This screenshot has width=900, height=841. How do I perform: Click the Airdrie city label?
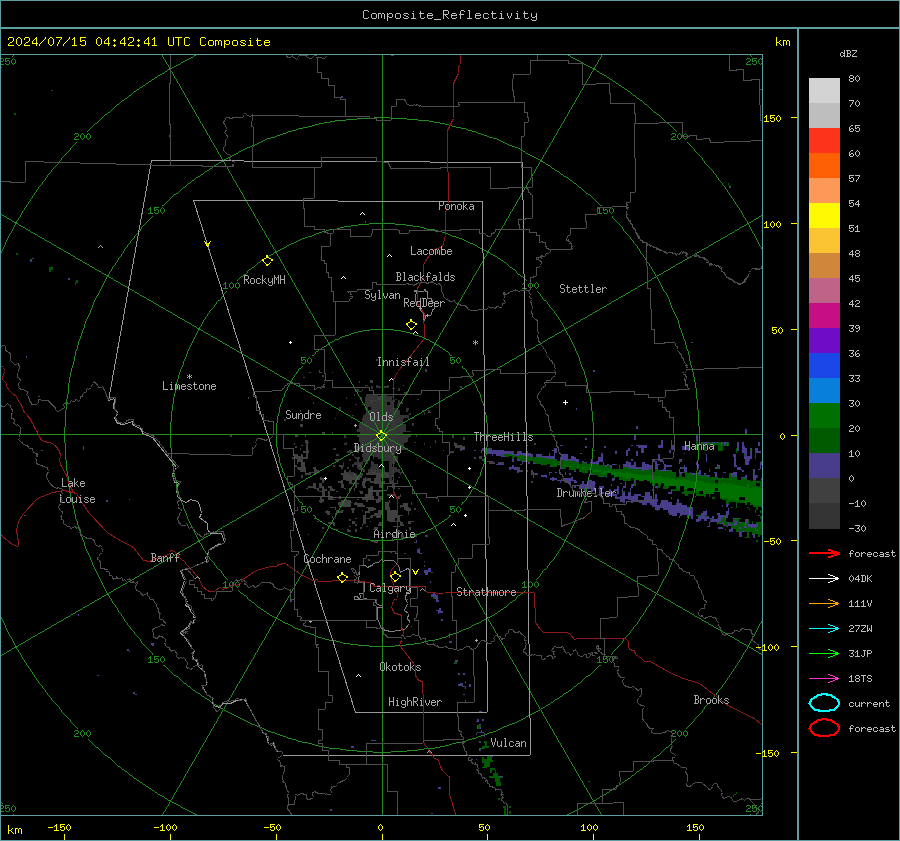tap(394, 534)
